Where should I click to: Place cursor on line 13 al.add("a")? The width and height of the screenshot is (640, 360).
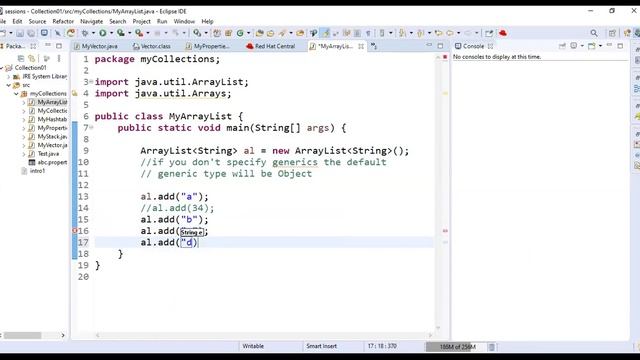(174, 196)
